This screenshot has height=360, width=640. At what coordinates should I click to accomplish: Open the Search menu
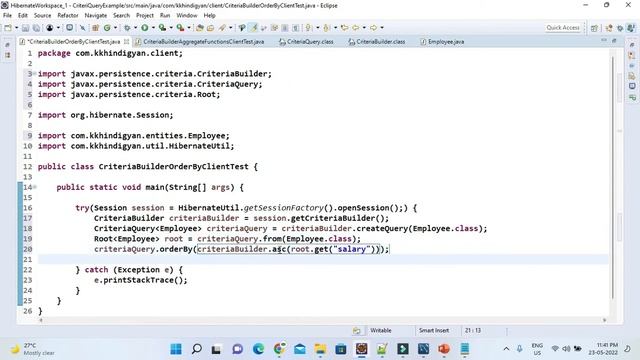pyautogui.click(x=122, y=16)
